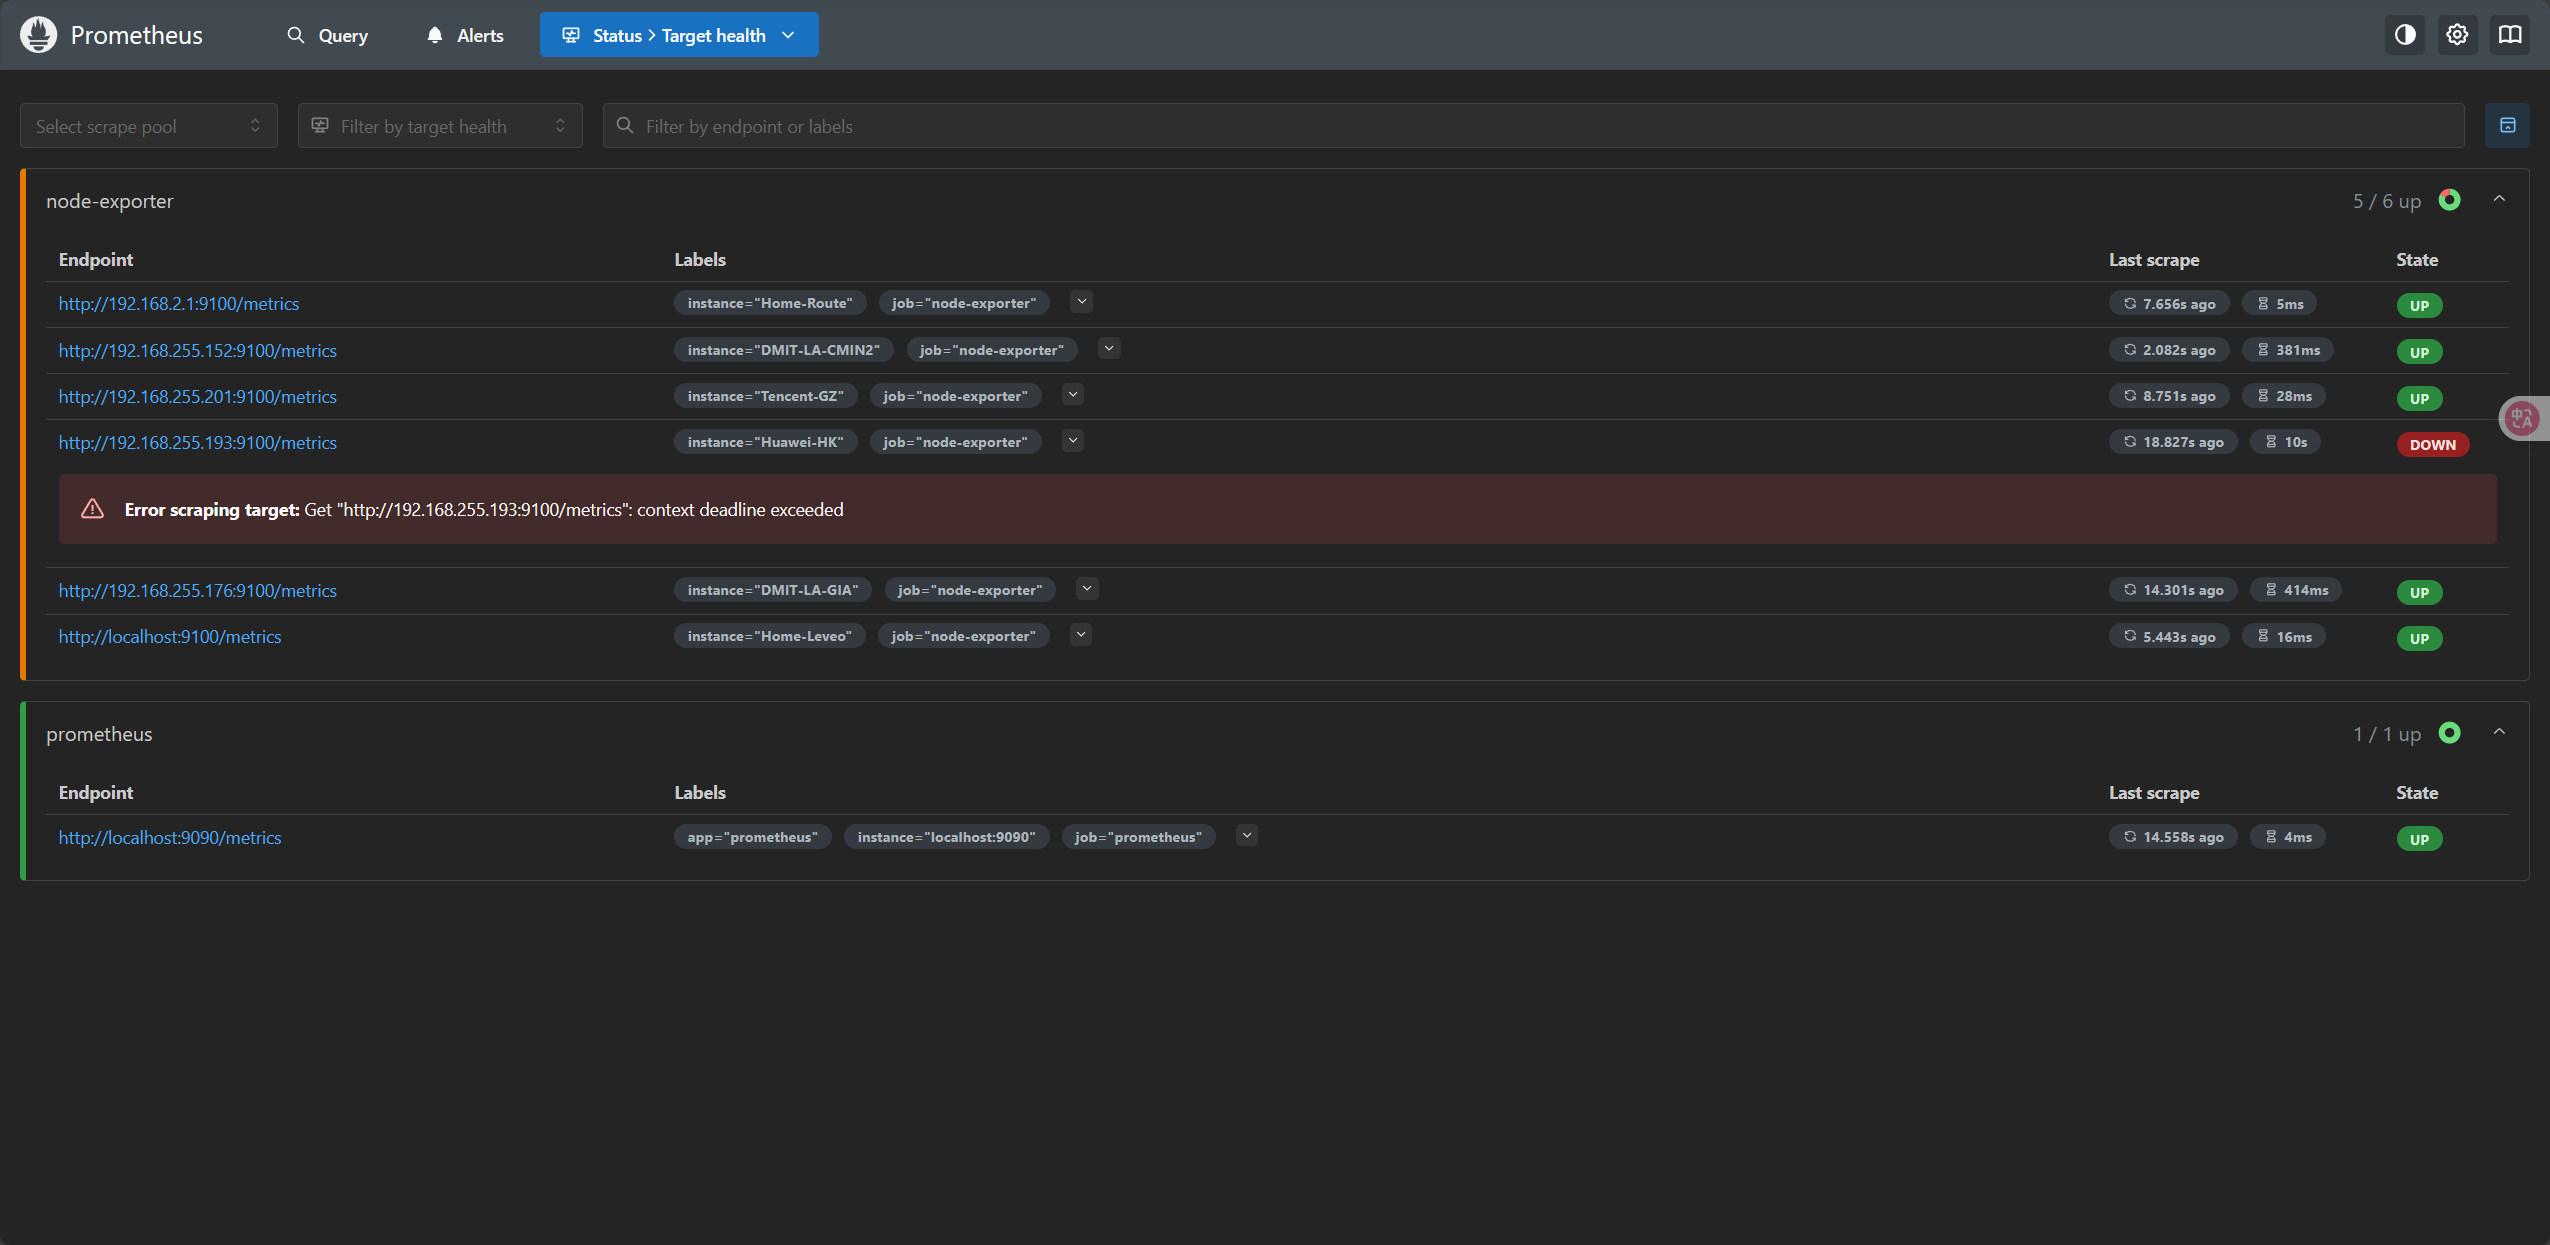Click the 414ms scrape duration badge
The height and width of the screenshot is (1245, 2550).
coord(2295,590)
